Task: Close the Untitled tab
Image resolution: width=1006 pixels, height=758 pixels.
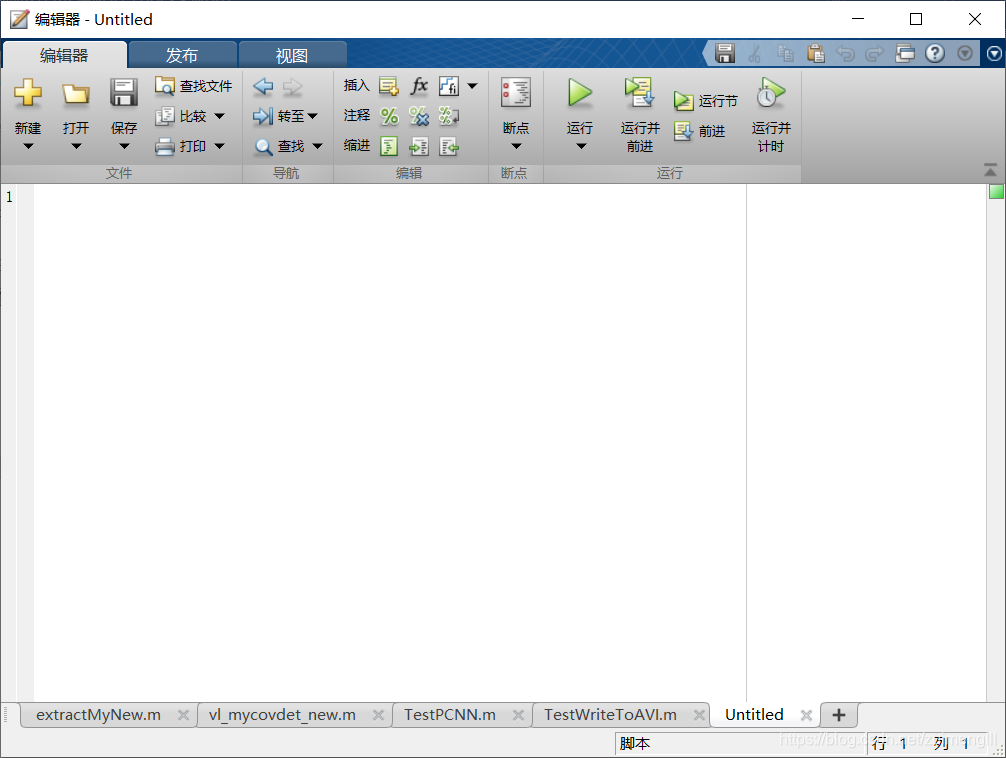Action: 806,715
